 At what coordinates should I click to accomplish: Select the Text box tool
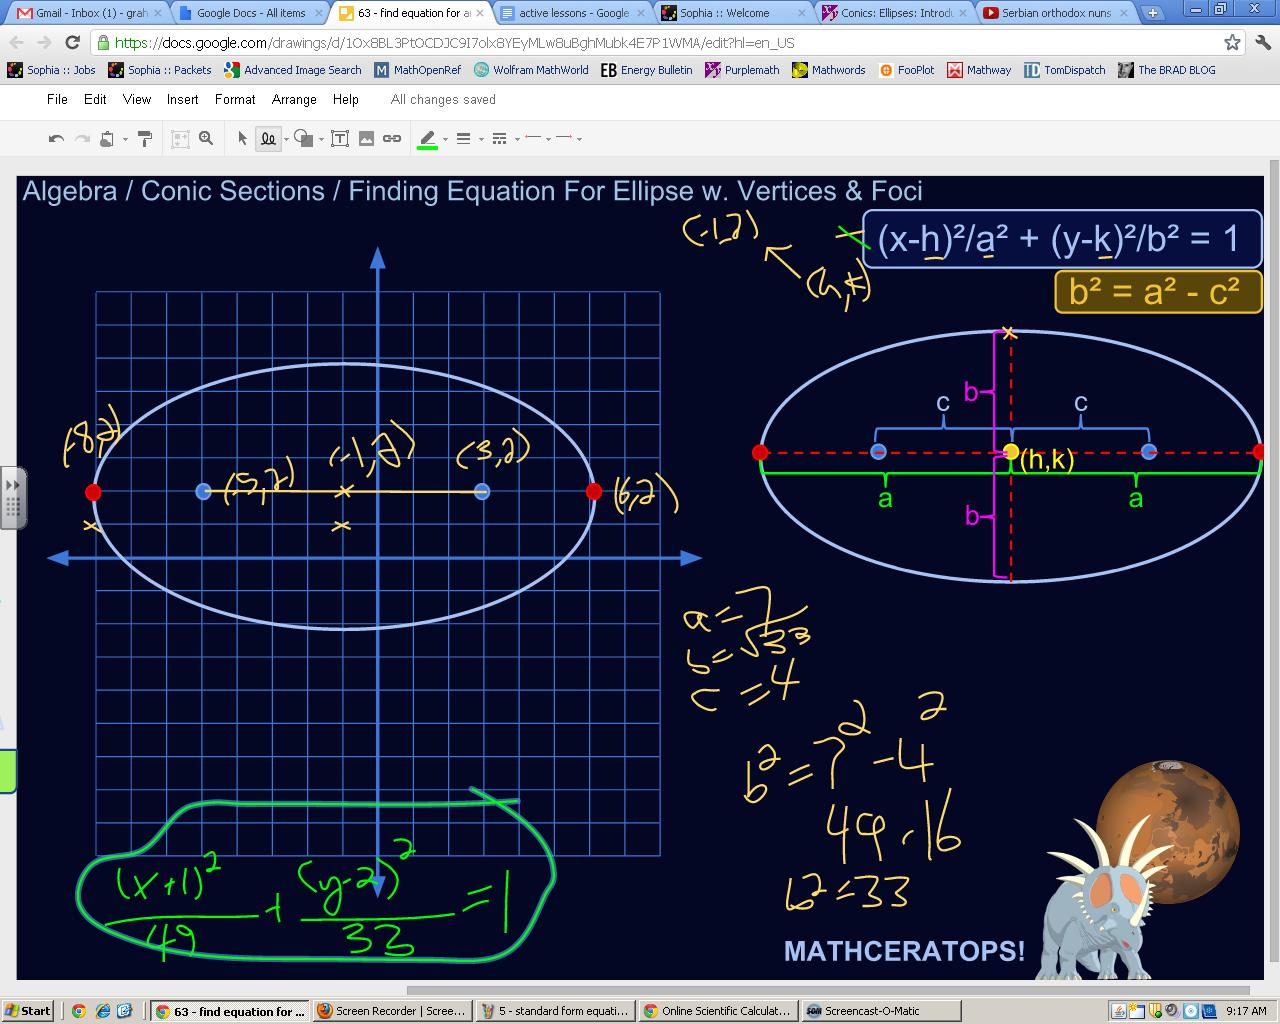point(340,139)
